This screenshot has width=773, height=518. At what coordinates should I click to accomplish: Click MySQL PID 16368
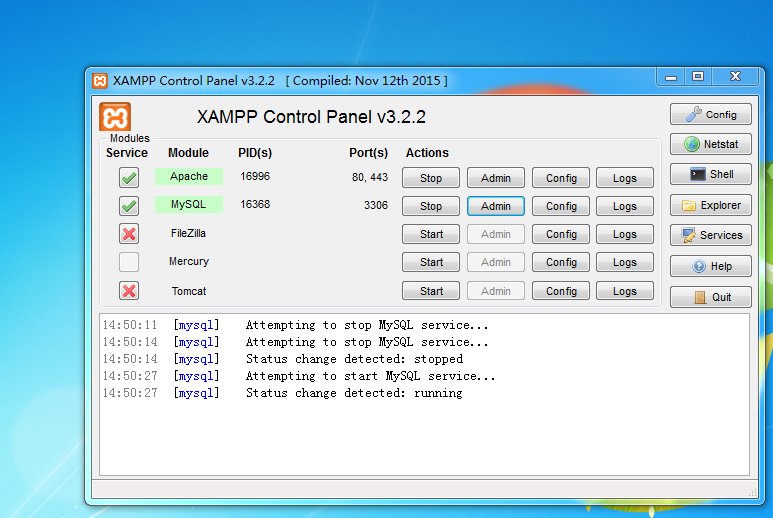pos(255,205)
